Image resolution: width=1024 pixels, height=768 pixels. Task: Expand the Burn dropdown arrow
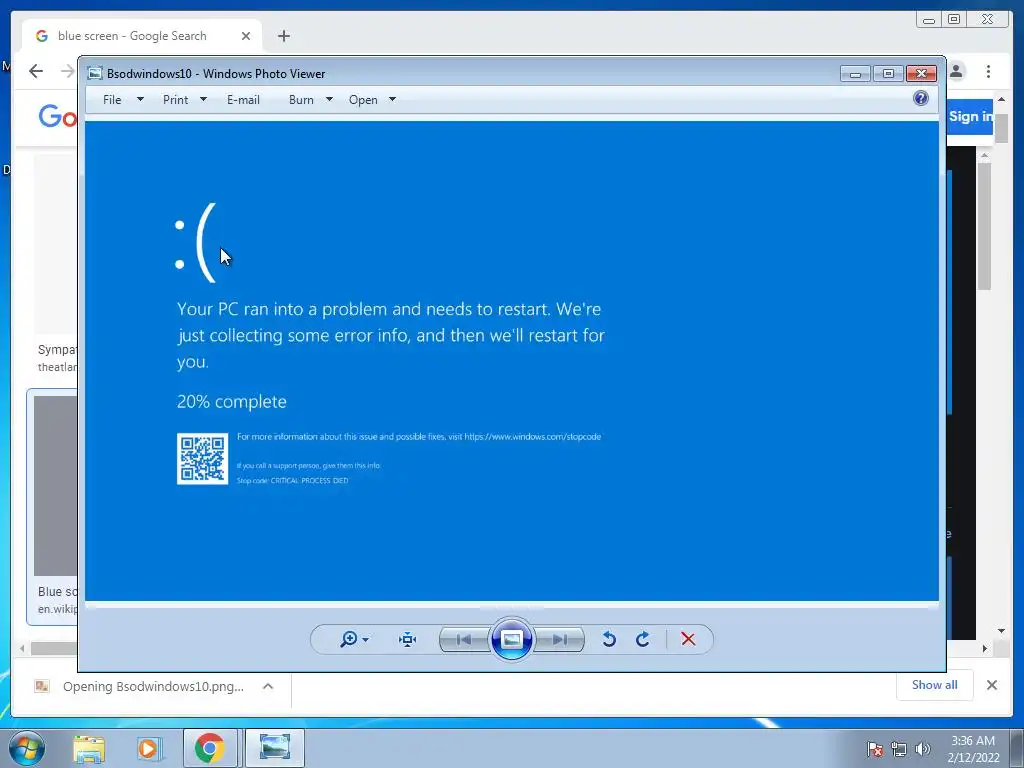[329, 99]
